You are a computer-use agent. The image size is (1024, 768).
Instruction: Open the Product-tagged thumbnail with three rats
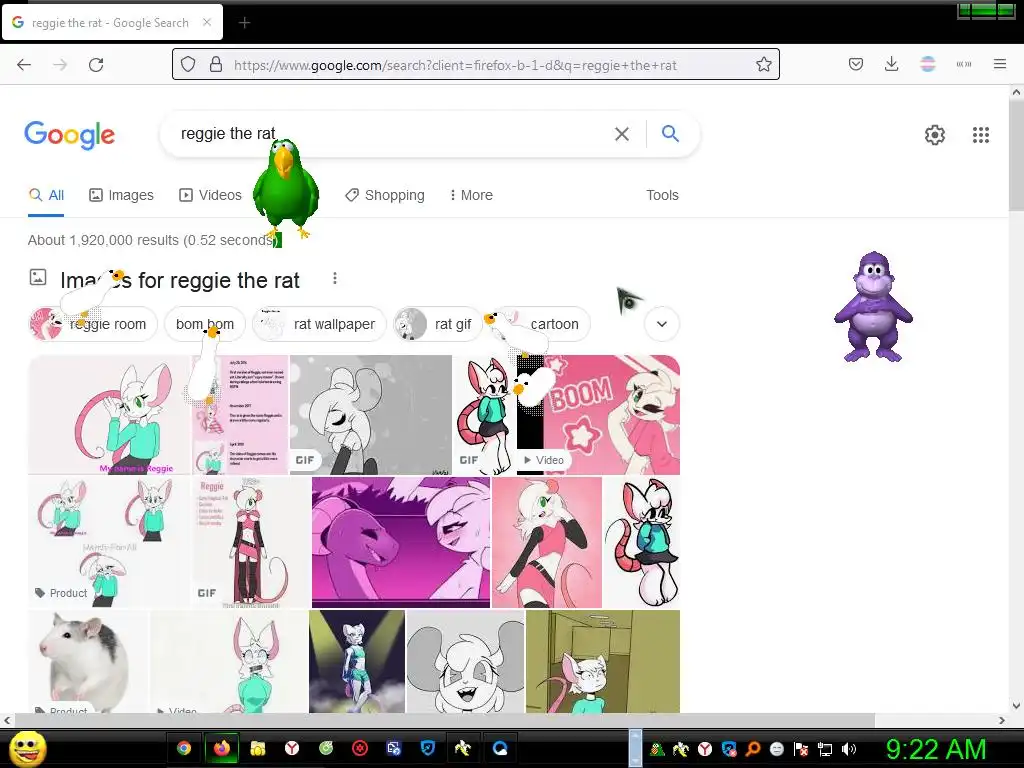109,542
